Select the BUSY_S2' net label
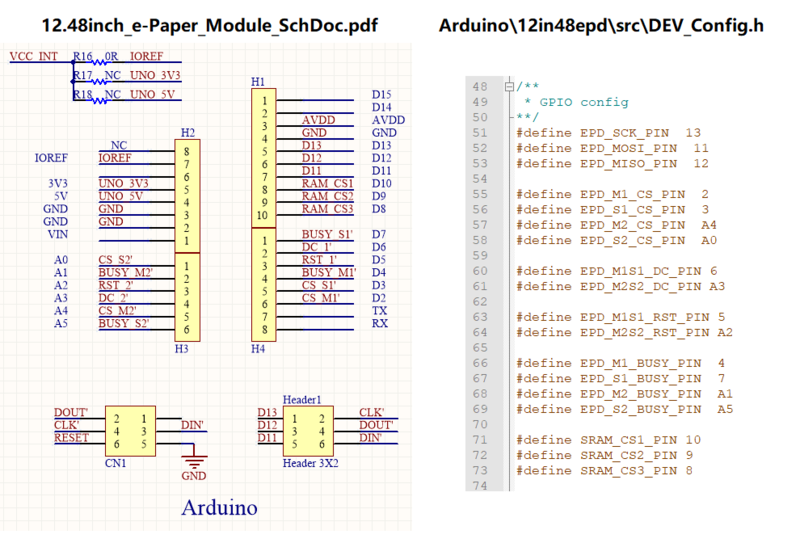 pos(124,324)
